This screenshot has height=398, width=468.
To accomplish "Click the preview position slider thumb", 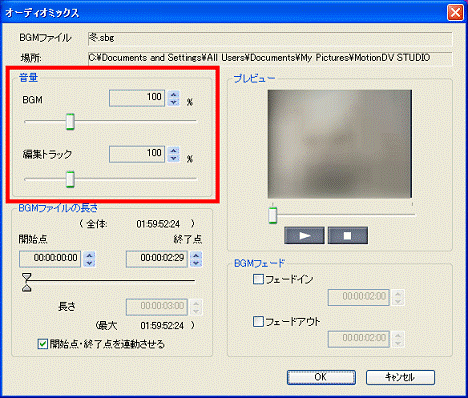I will pyautogui.click(x=273, y=215).
